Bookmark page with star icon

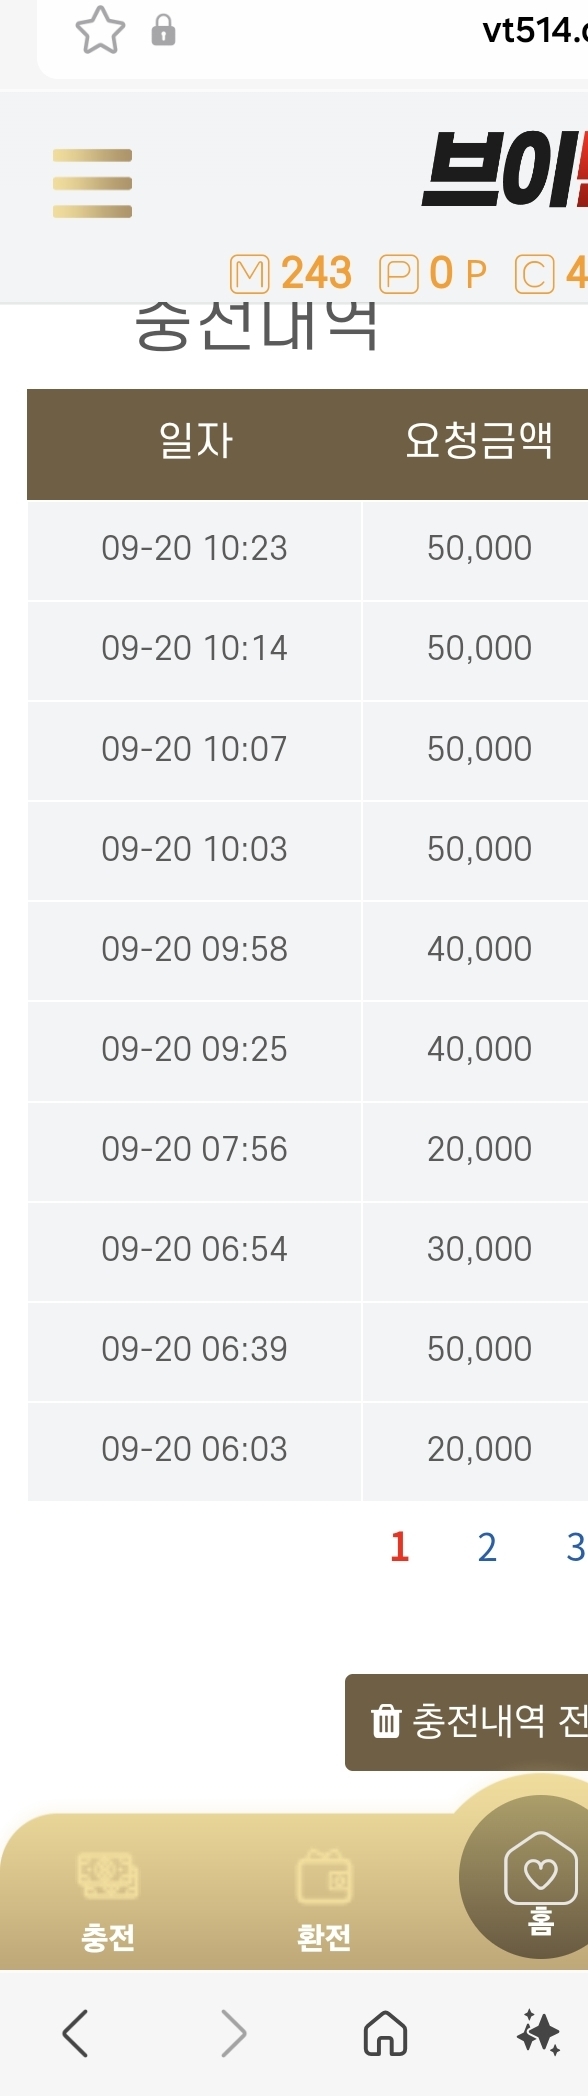[100, 30]
